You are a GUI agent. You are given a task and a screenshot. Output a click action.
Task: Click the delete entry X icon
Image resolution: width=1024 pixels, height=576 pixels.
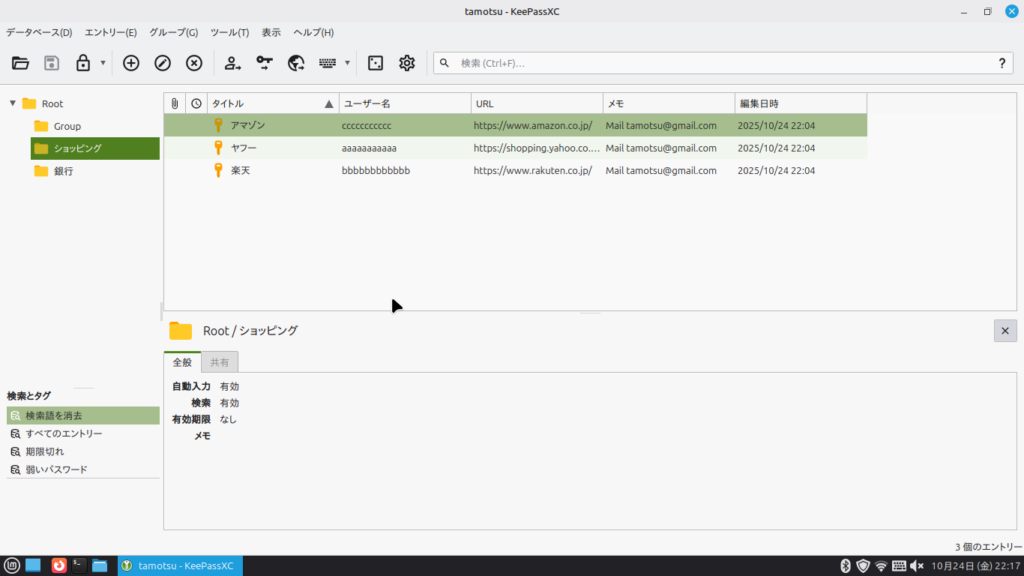coord(194,63)
